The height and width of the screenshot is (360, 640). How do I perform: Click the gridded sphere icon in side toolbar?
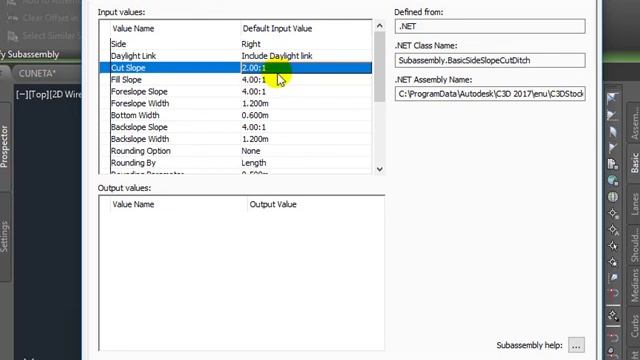coord(613,197)
